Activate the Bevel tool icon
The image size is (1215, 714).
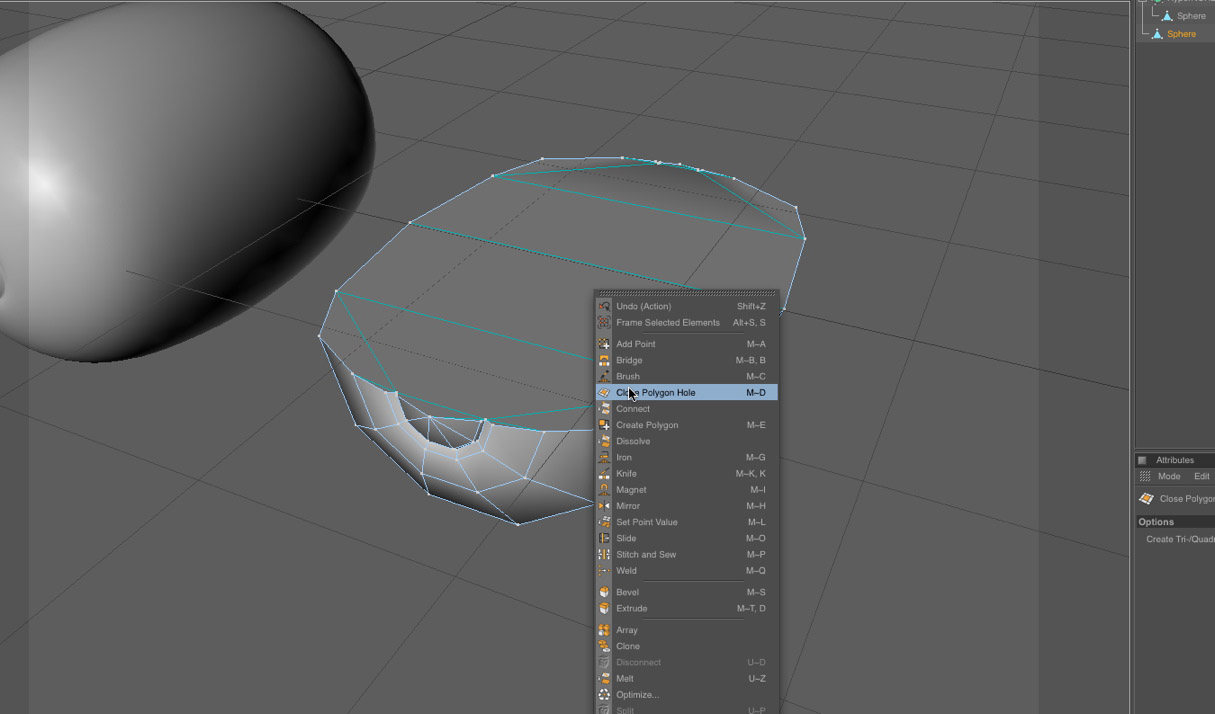pos(604,592)
